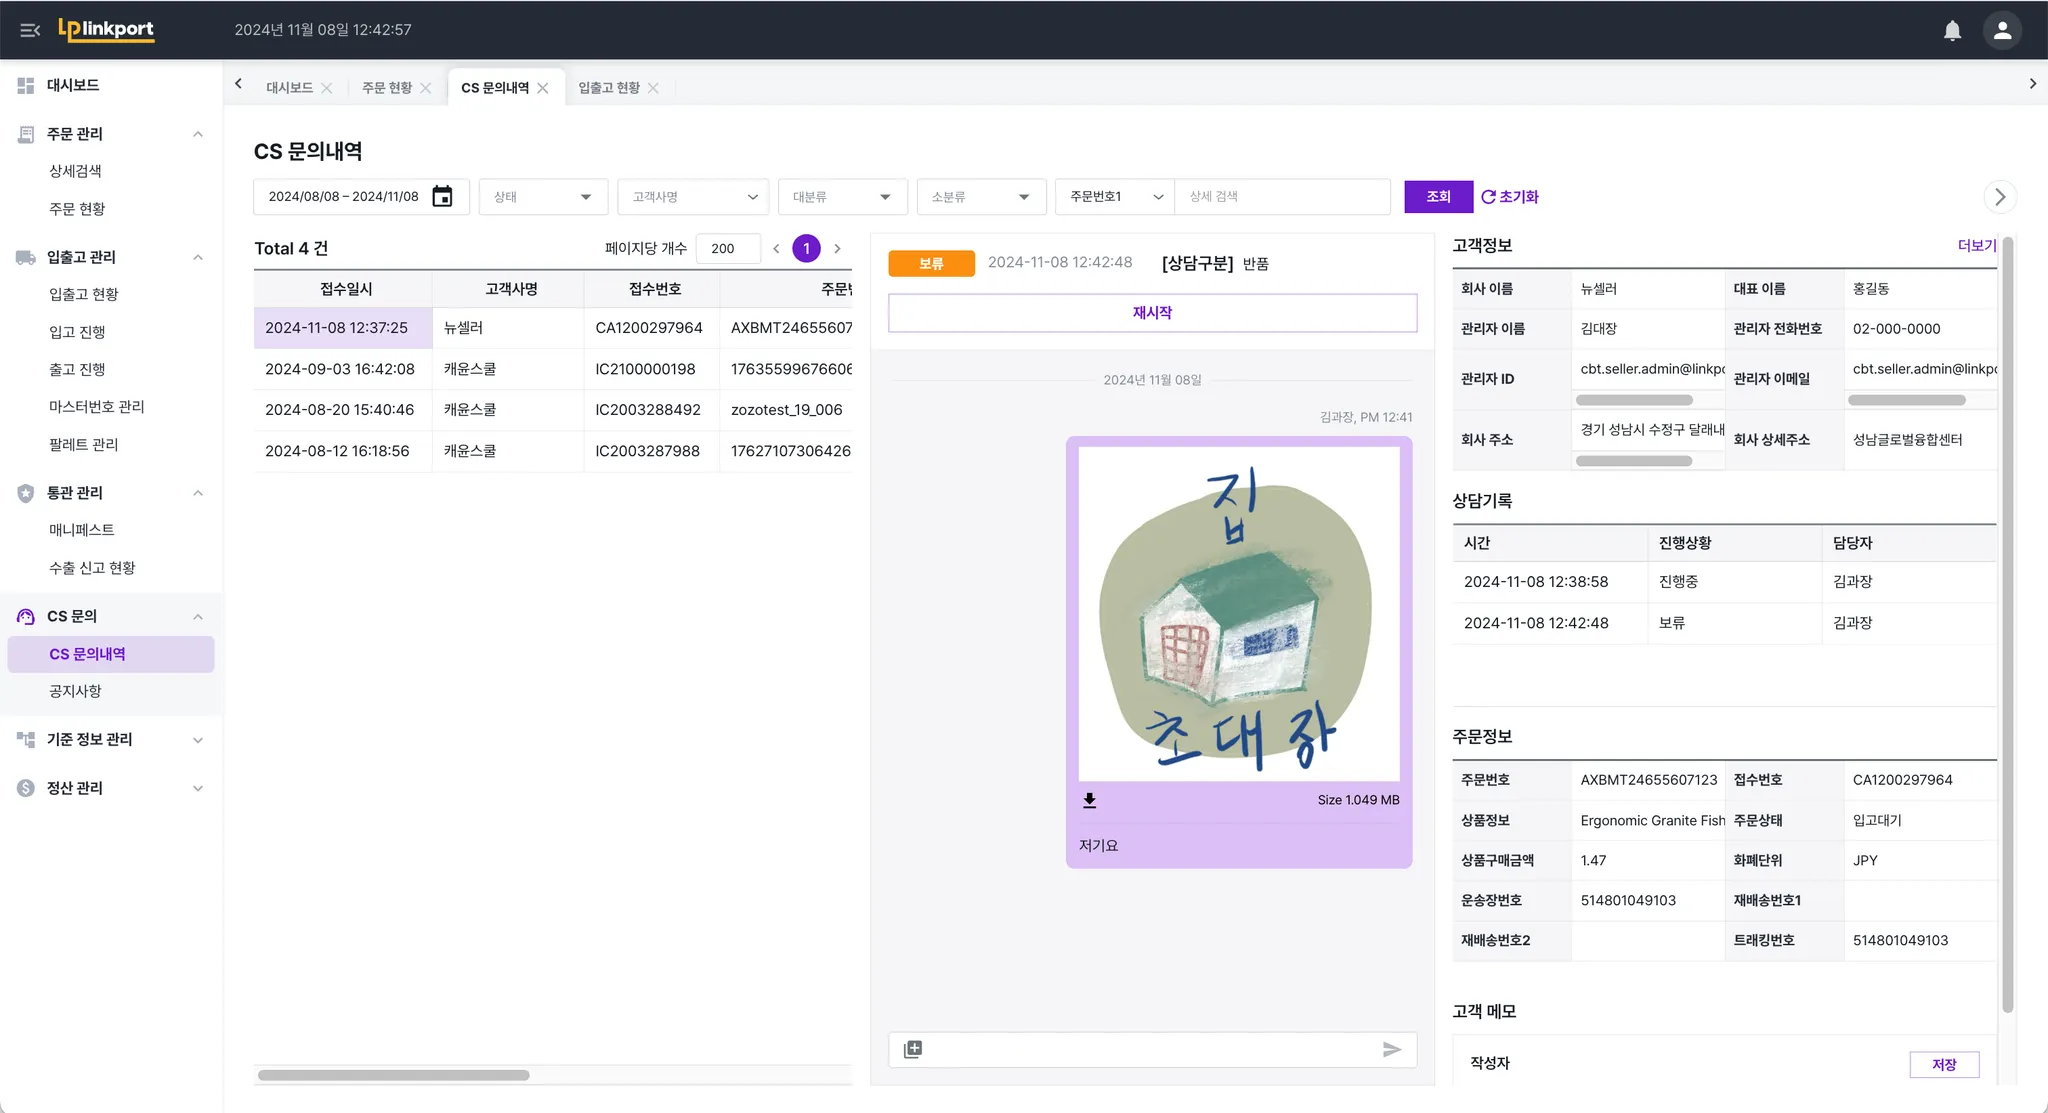Toggle the hamburger sidebar menu icon

click(30, 30)
